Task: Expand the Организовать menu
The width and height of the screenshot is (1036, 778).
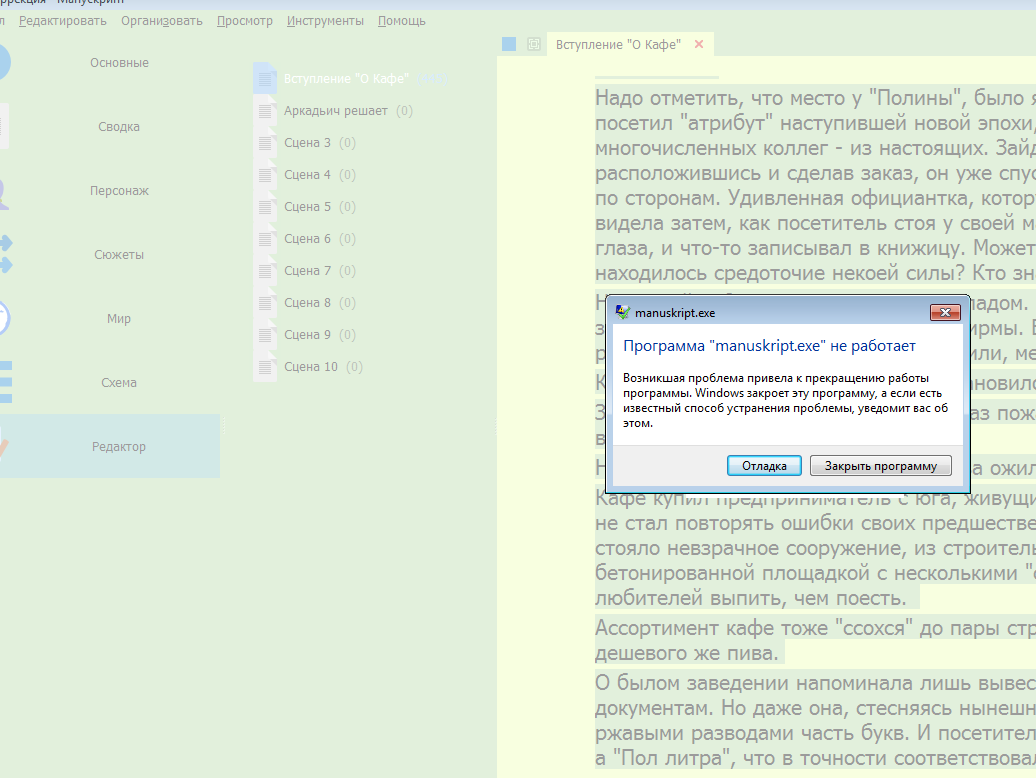Action: point(161,21)
